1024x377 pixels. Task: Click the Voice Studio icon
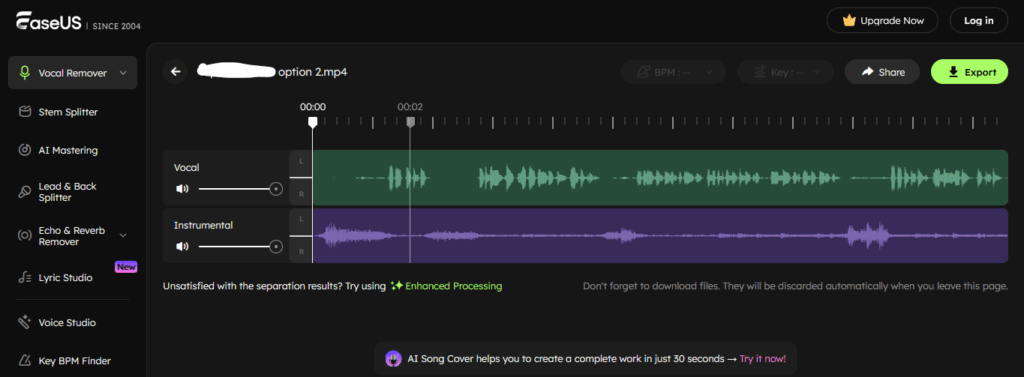point(24,322)
